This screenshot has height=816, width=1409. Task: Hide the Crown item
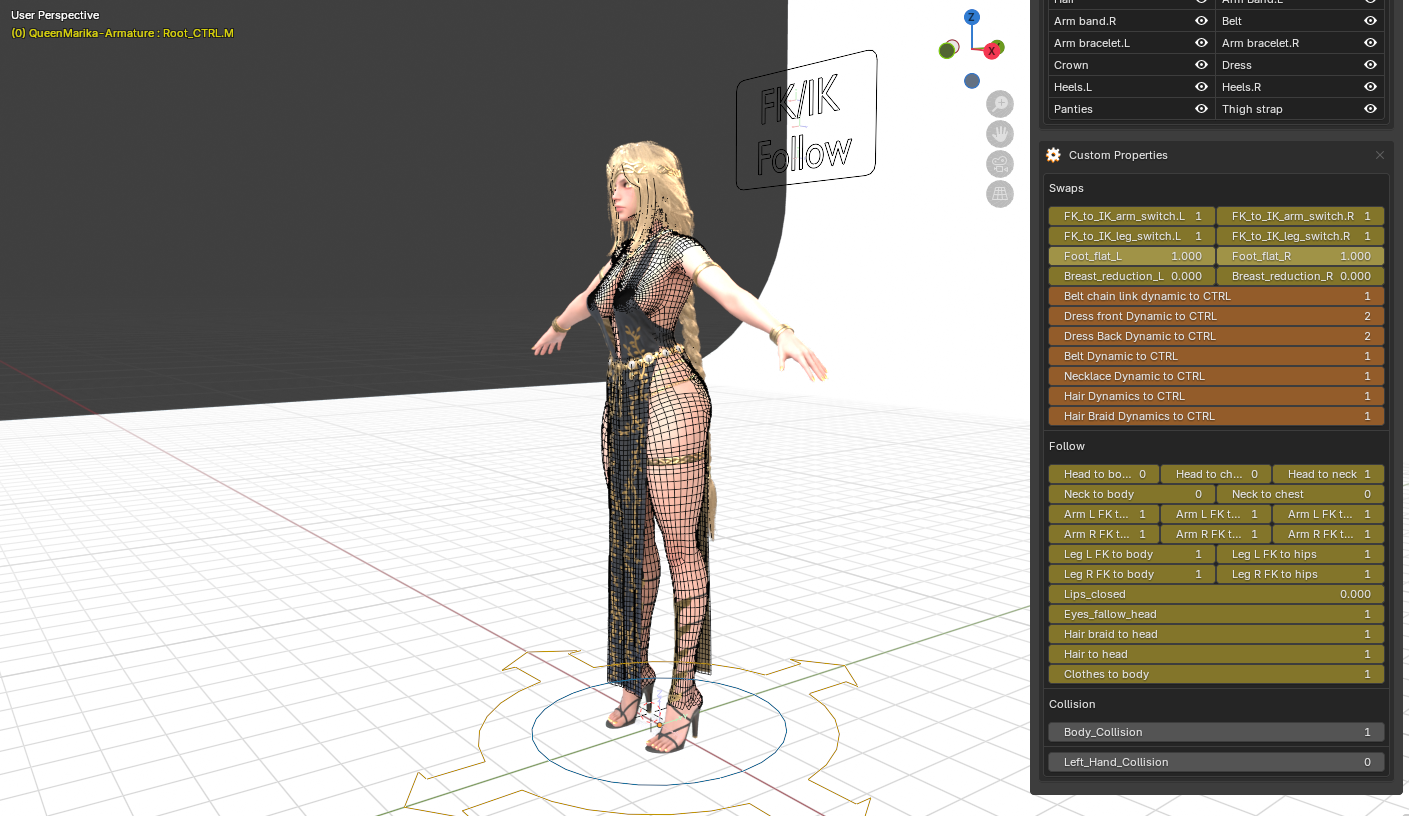[1201, 65]
